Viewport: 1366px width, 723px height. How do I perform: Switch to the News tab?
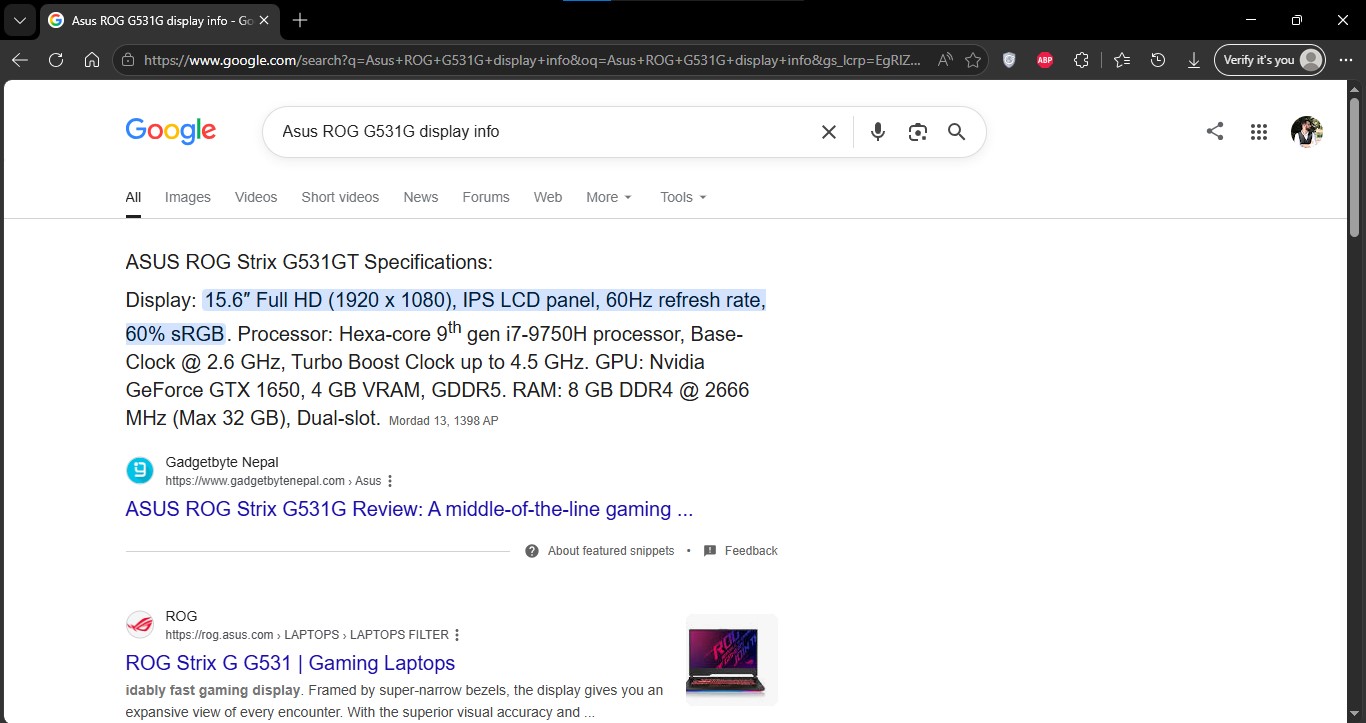coord(421,197)
